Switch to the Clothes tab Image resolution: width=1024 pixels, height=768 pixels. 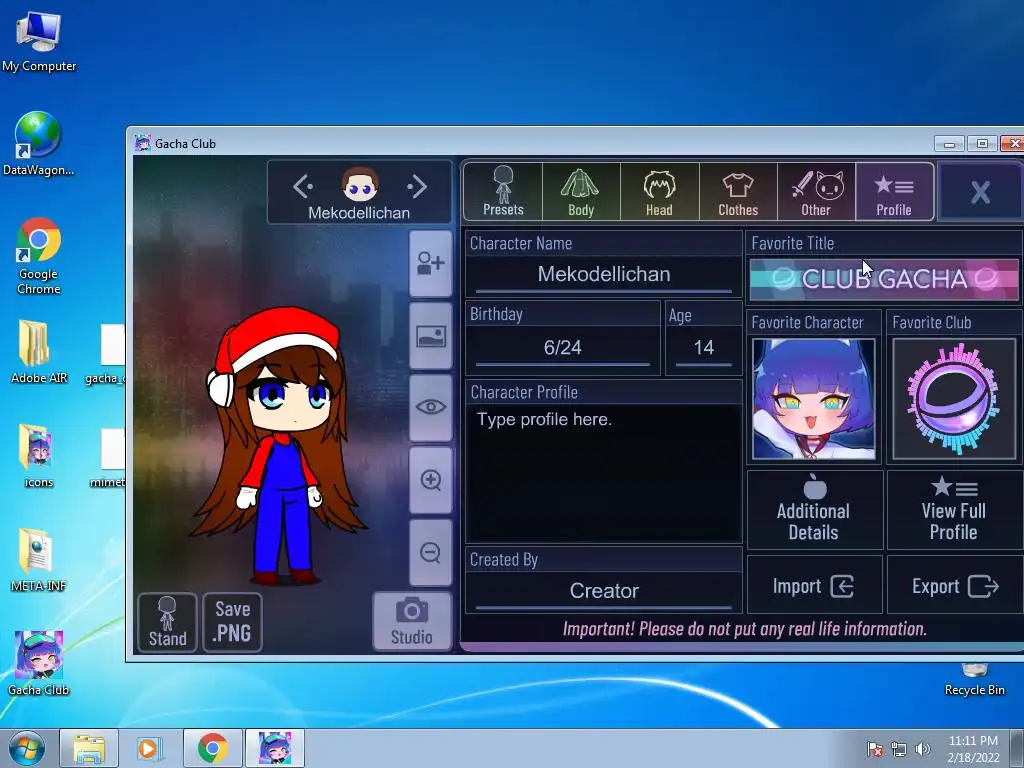pyautogui.click(x=738, y=191)
